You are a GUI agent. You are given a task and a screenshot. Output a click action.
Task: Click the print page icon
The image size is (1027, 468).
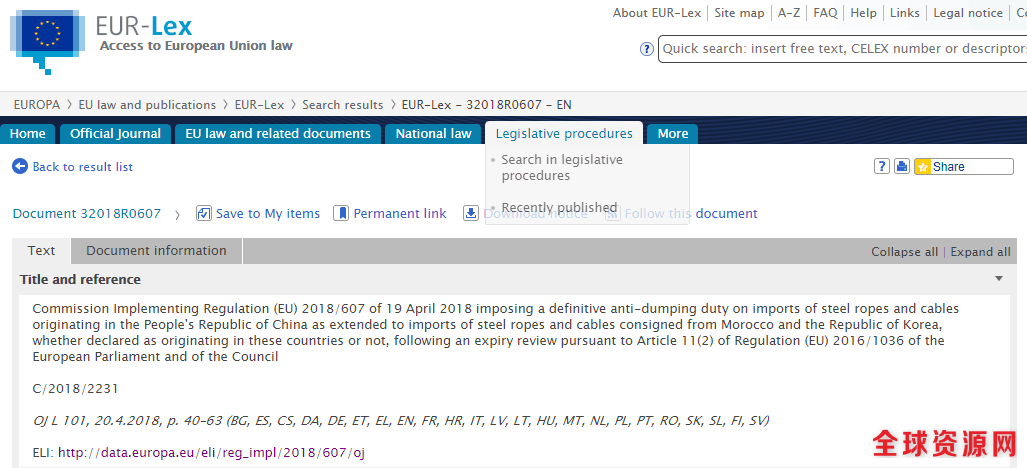coord(902,166)
